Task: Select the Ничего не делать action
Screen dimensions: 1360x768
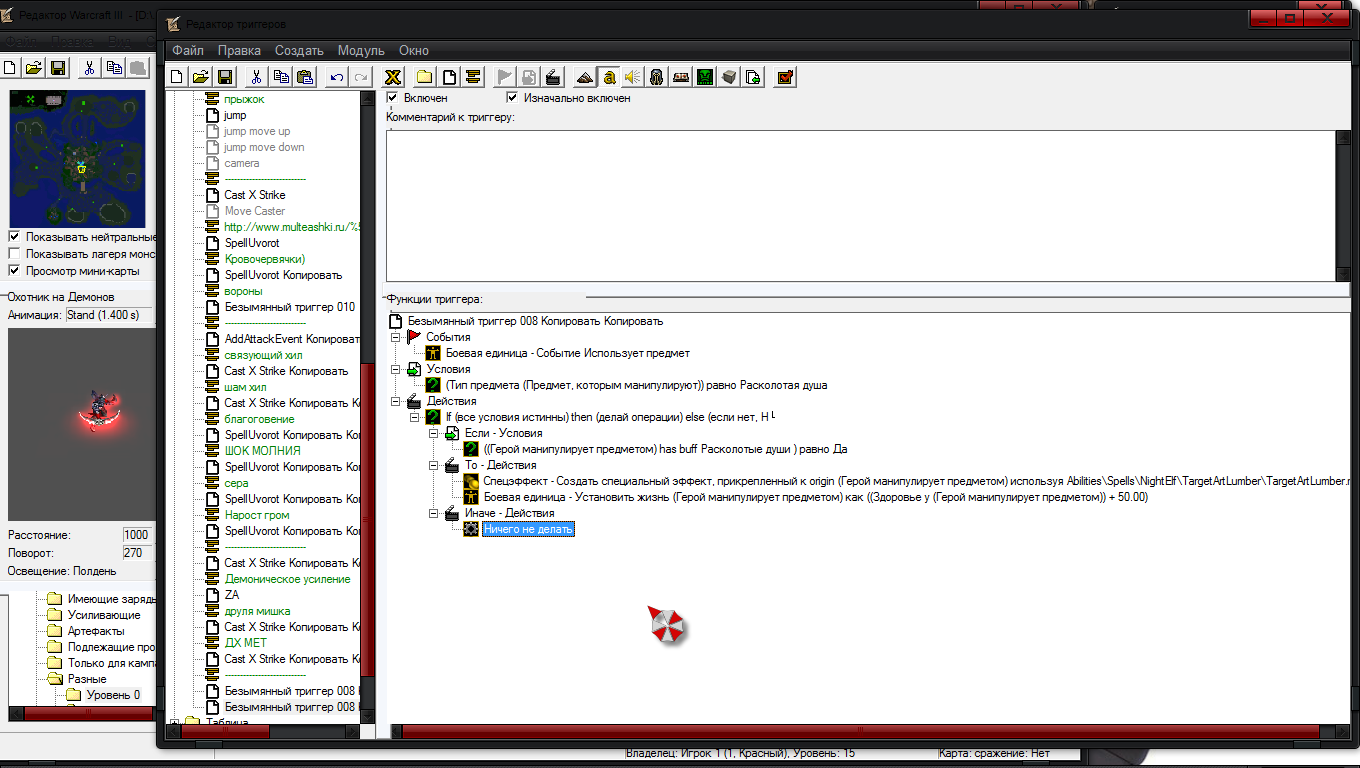Action: coord(528,530)
